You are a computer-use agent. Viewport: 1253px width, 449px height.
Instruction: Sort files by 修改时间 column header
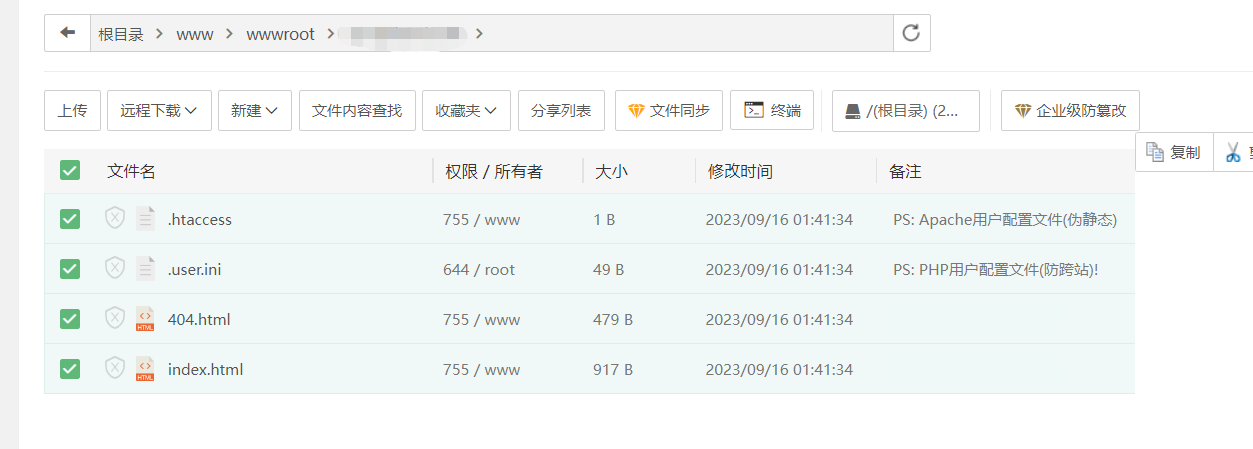(740, 171)
